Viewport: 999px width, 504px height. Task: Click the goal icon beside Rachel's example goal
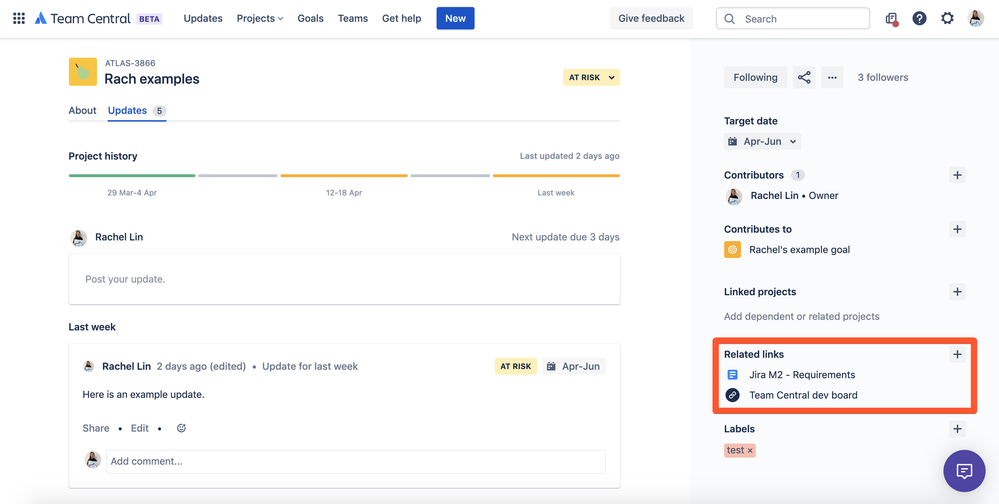point(733,250)
